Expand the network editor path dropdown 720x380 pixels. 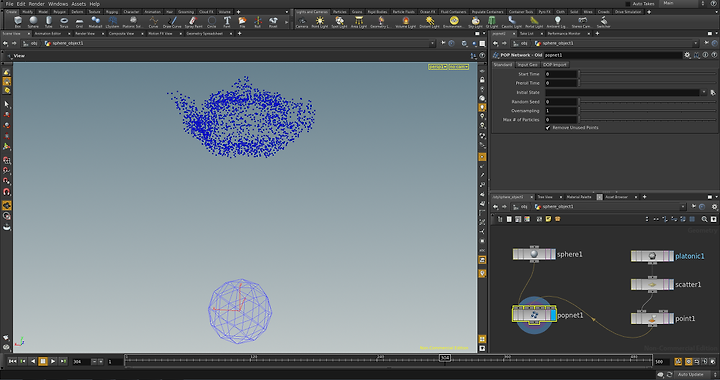coord(682,207)
